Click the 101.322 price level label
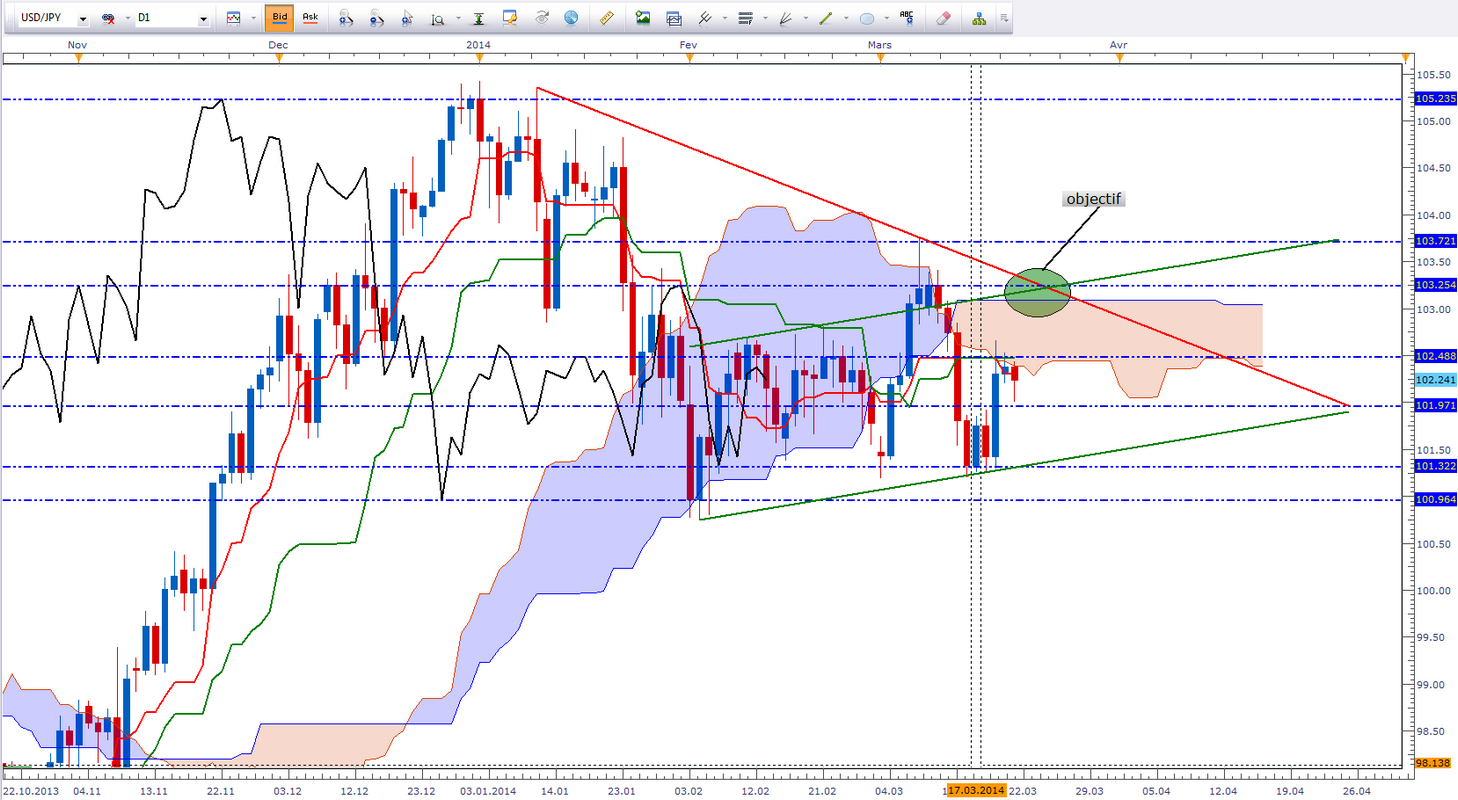The image size is (1458, 800). [1436, 466]
